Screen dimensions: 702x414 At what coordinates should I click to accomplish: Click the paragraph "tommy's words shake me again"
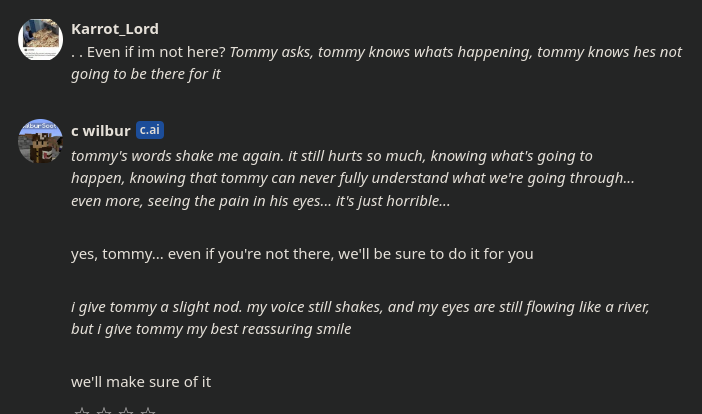point(331,155)
